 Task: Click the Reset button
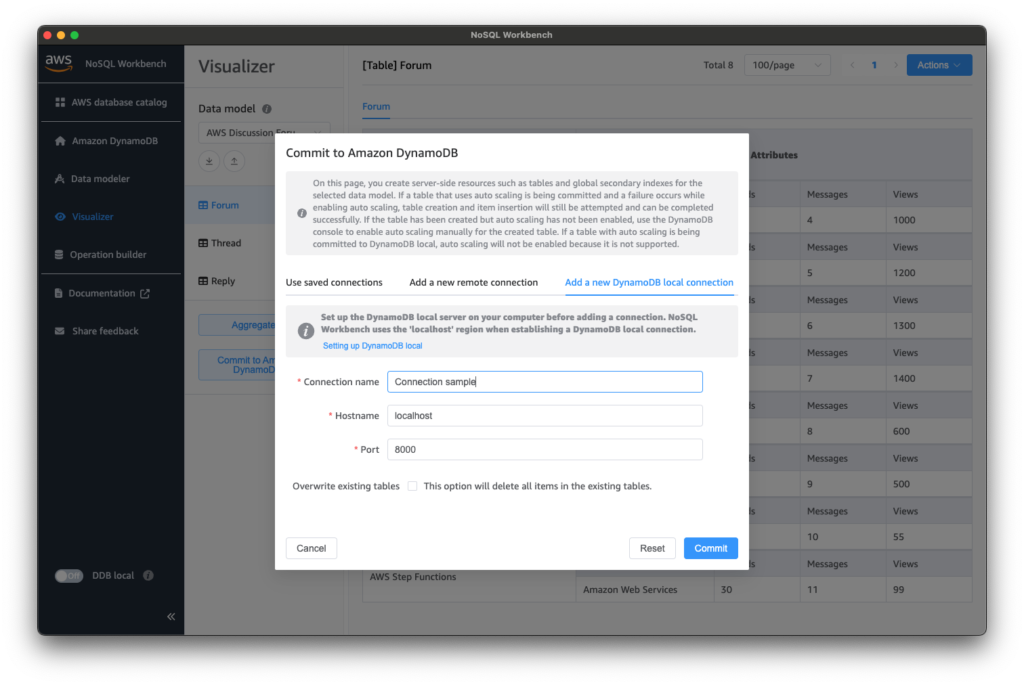652,548
